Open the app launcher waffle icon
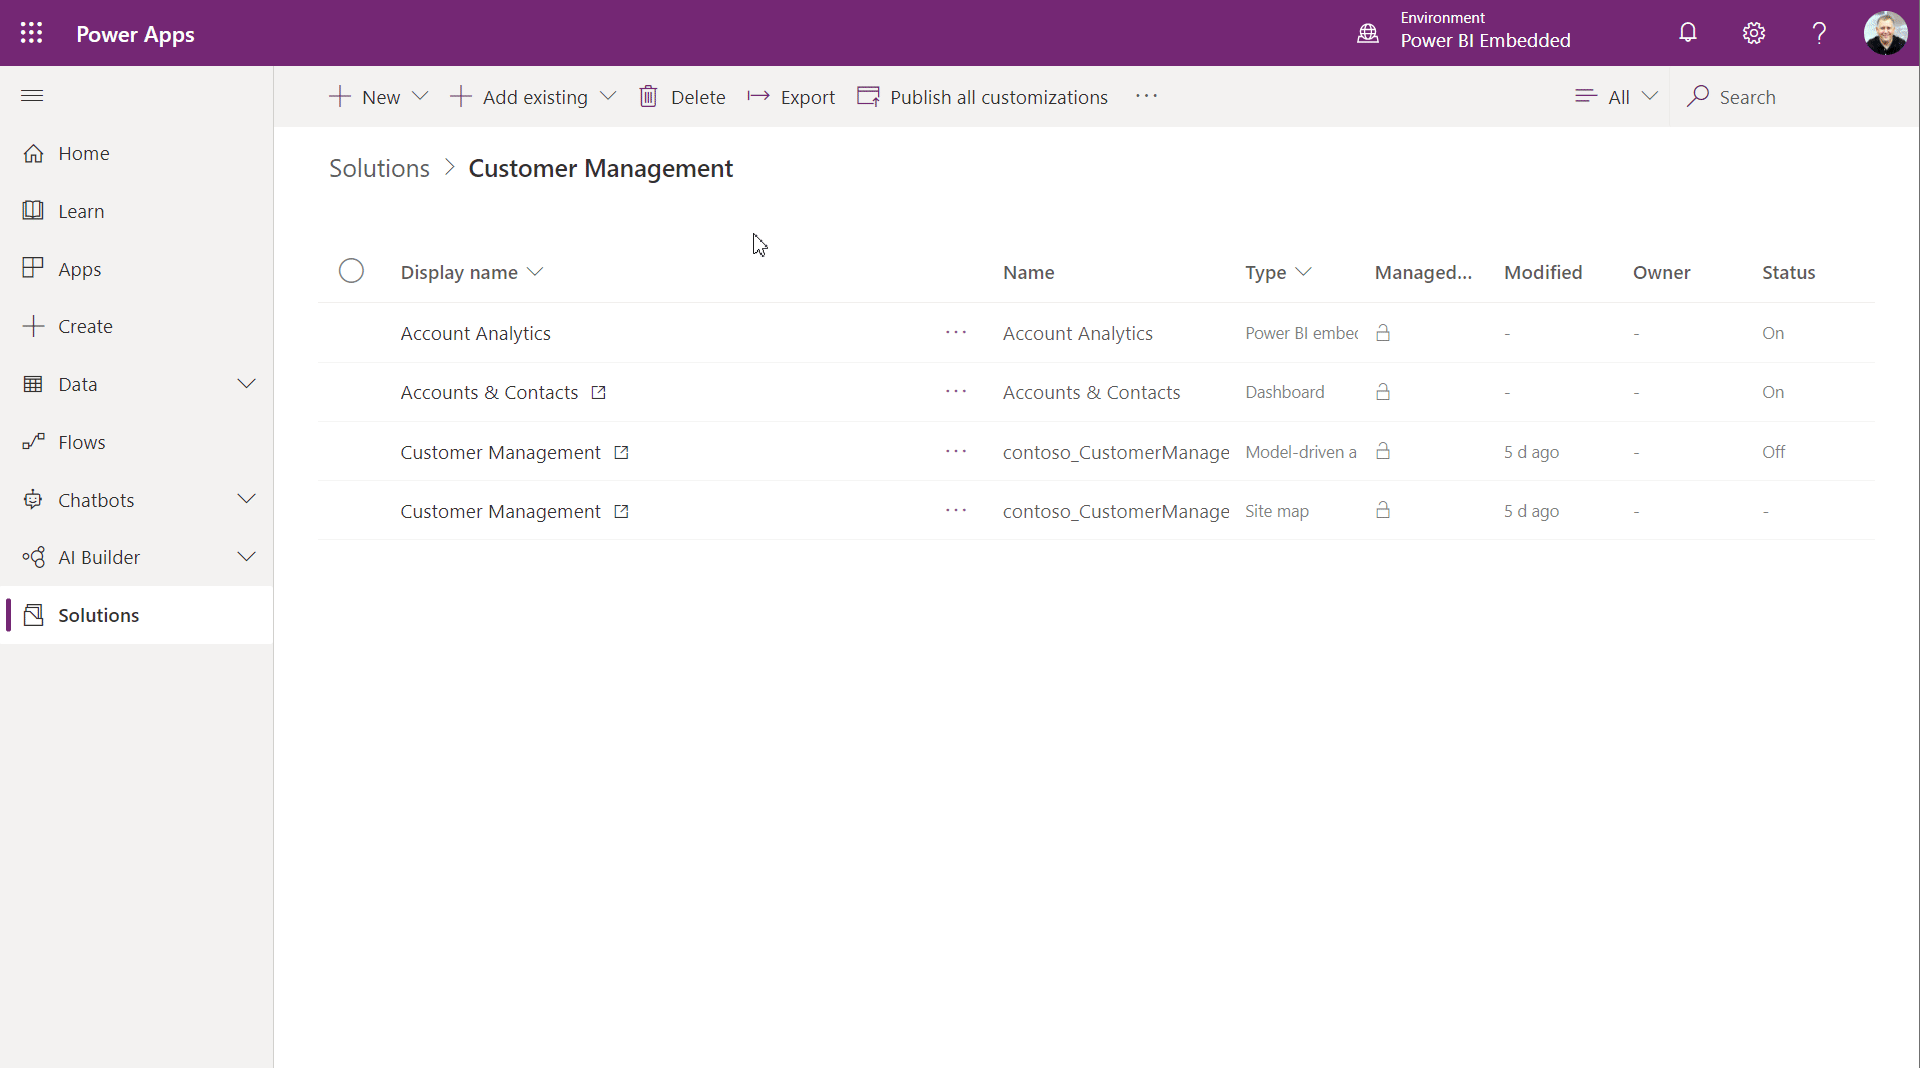The image size is (1920, 1068). [31, 33]
